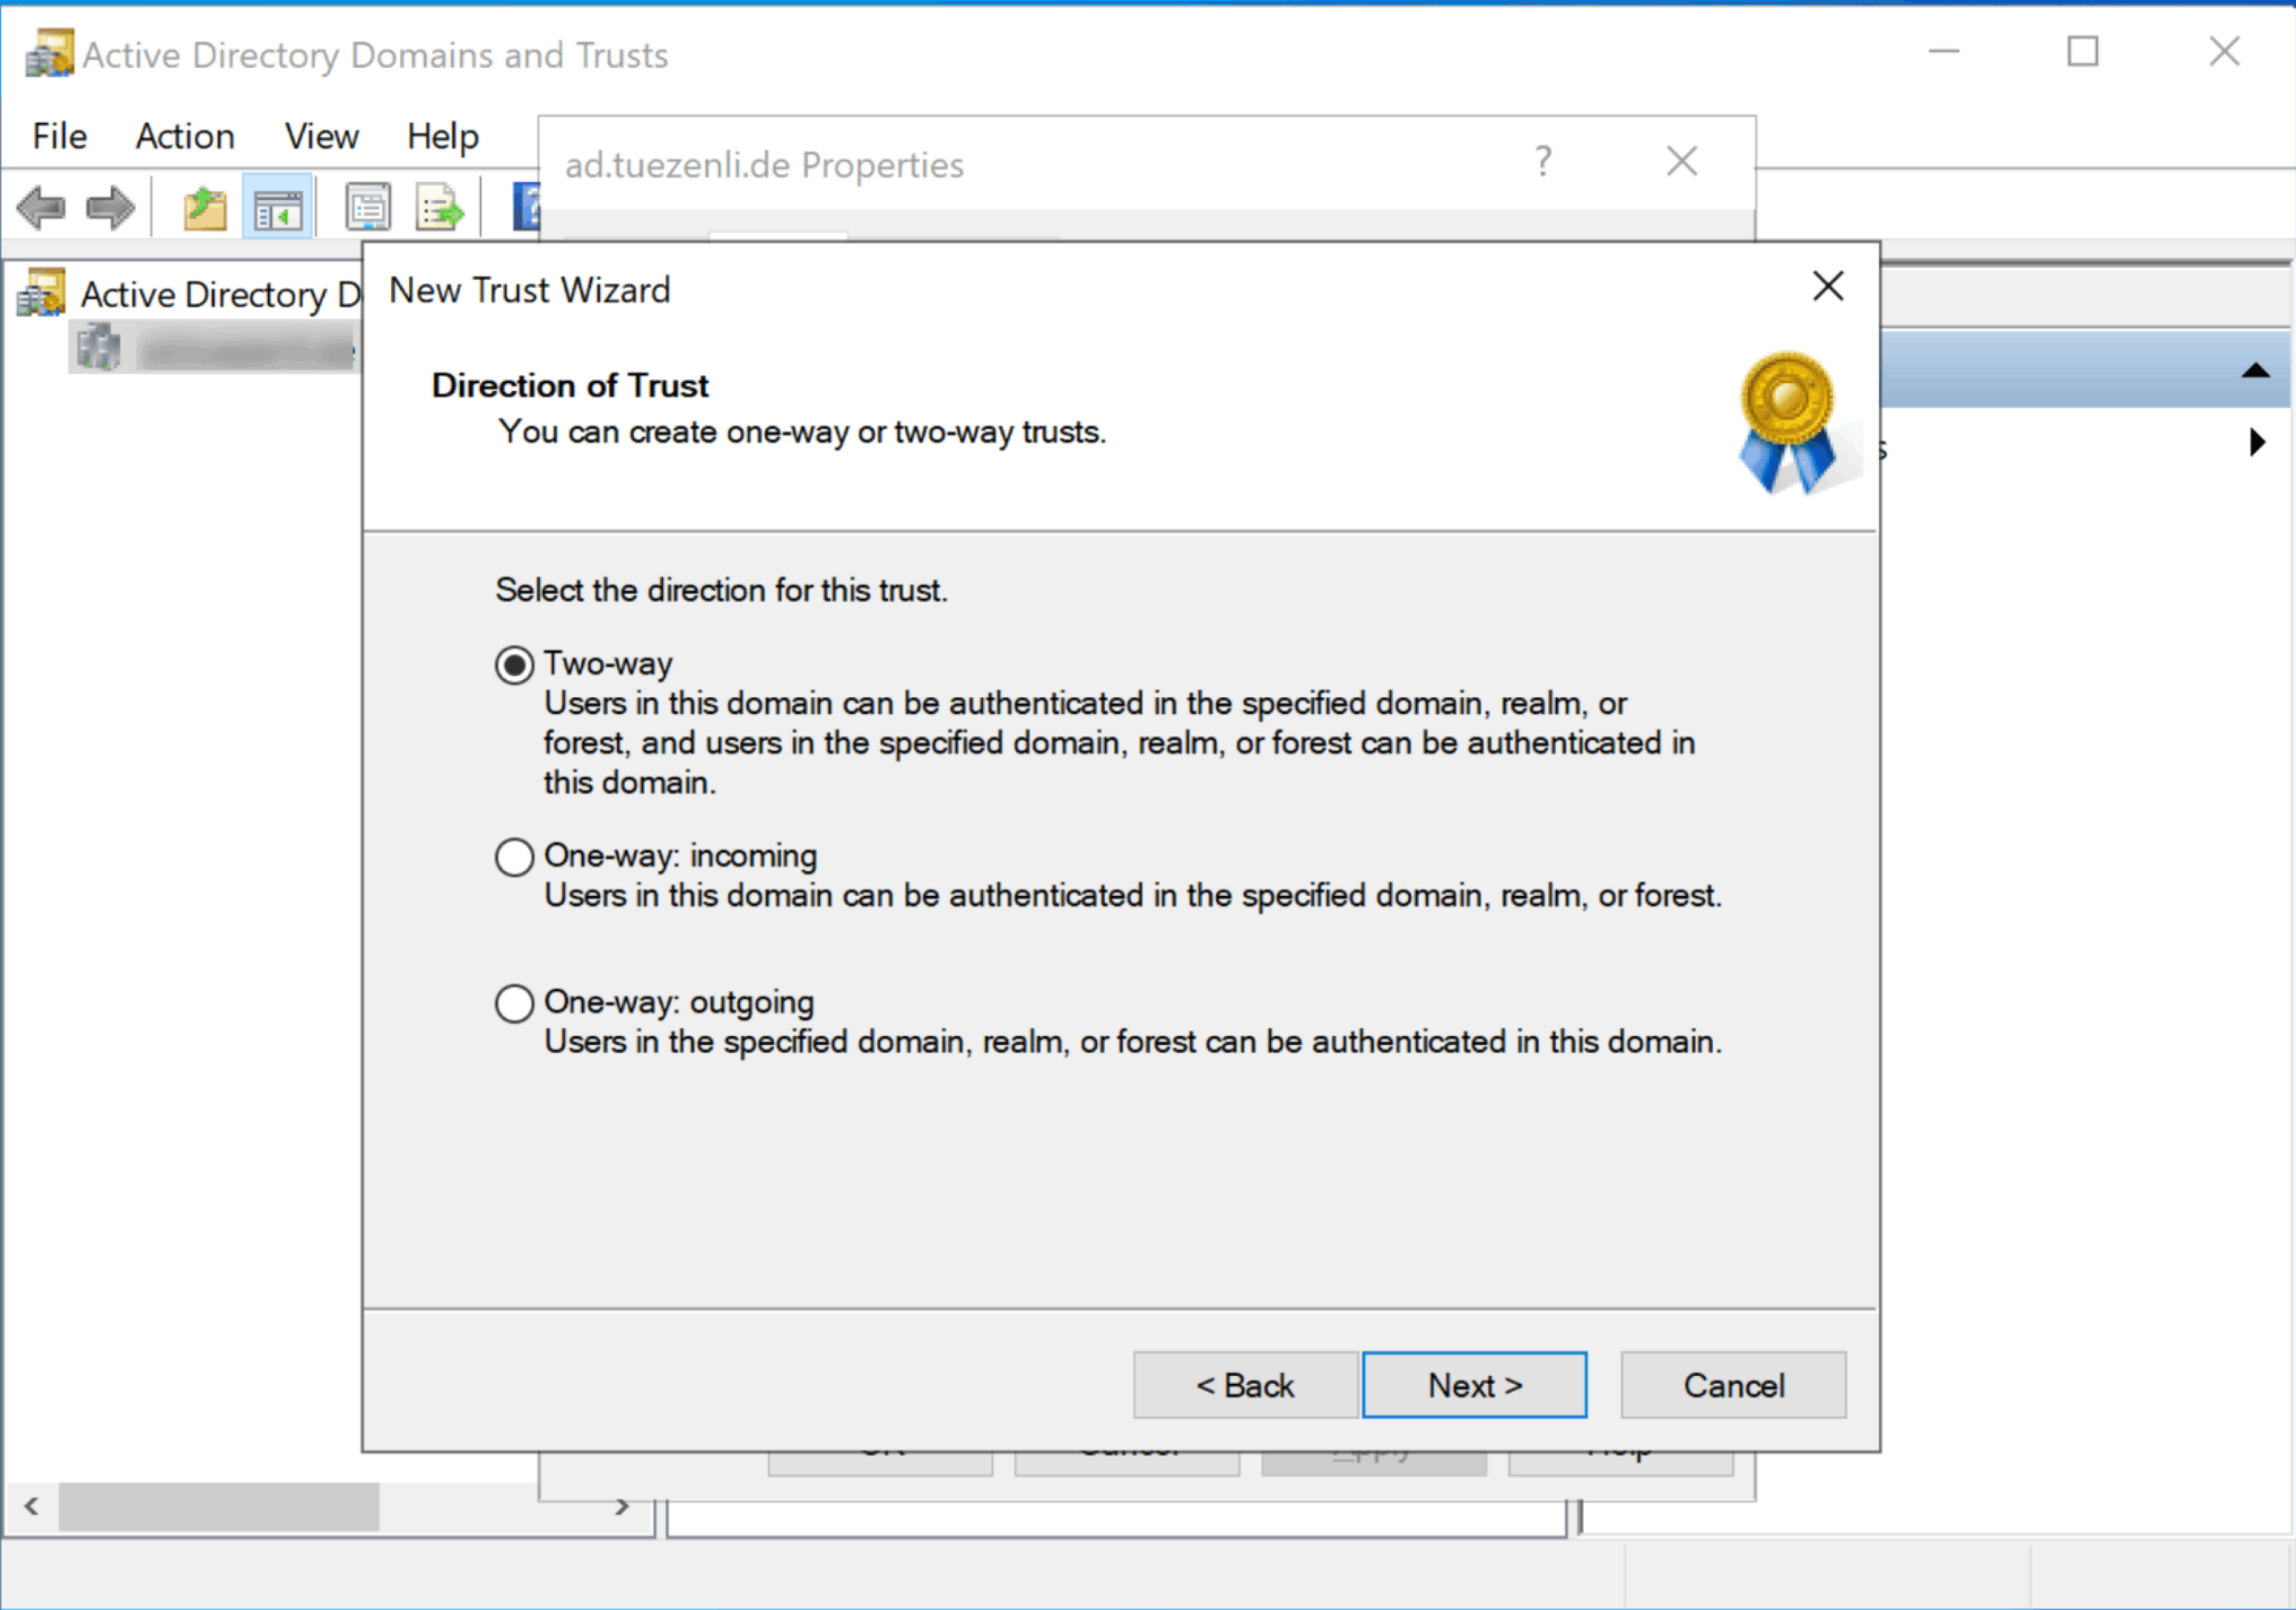Click the Forward arrow toolbar icon
Image resolution: width=2296 pixels, height=1610 pixels.
click(110, 209)
